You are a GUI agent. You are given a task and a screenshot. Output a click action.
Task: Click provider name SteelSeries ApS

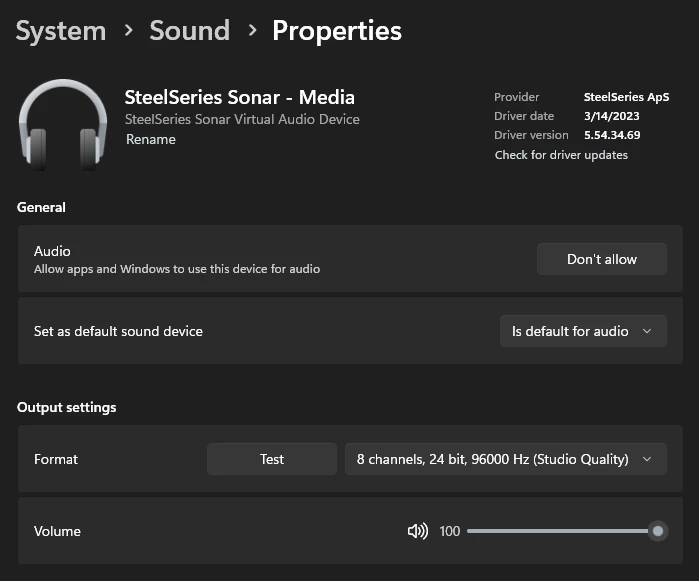click(x=626, y=97)
